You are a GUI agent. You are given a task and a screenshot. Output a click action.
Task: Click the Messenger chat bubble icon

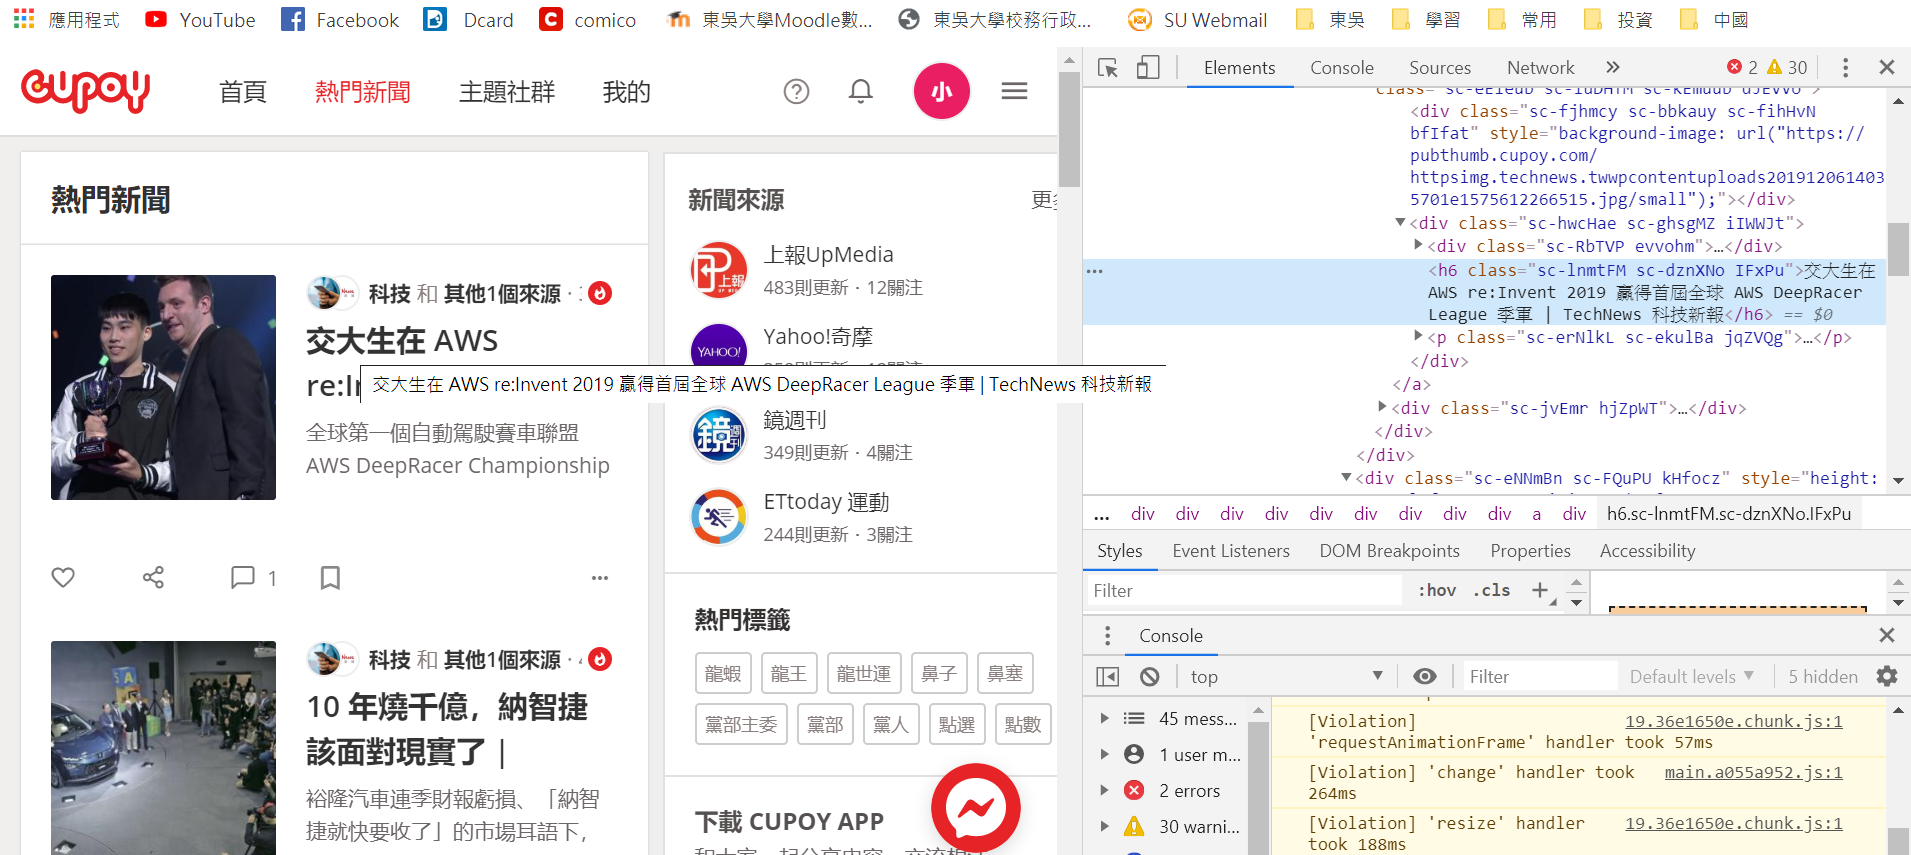coord(976,808)
